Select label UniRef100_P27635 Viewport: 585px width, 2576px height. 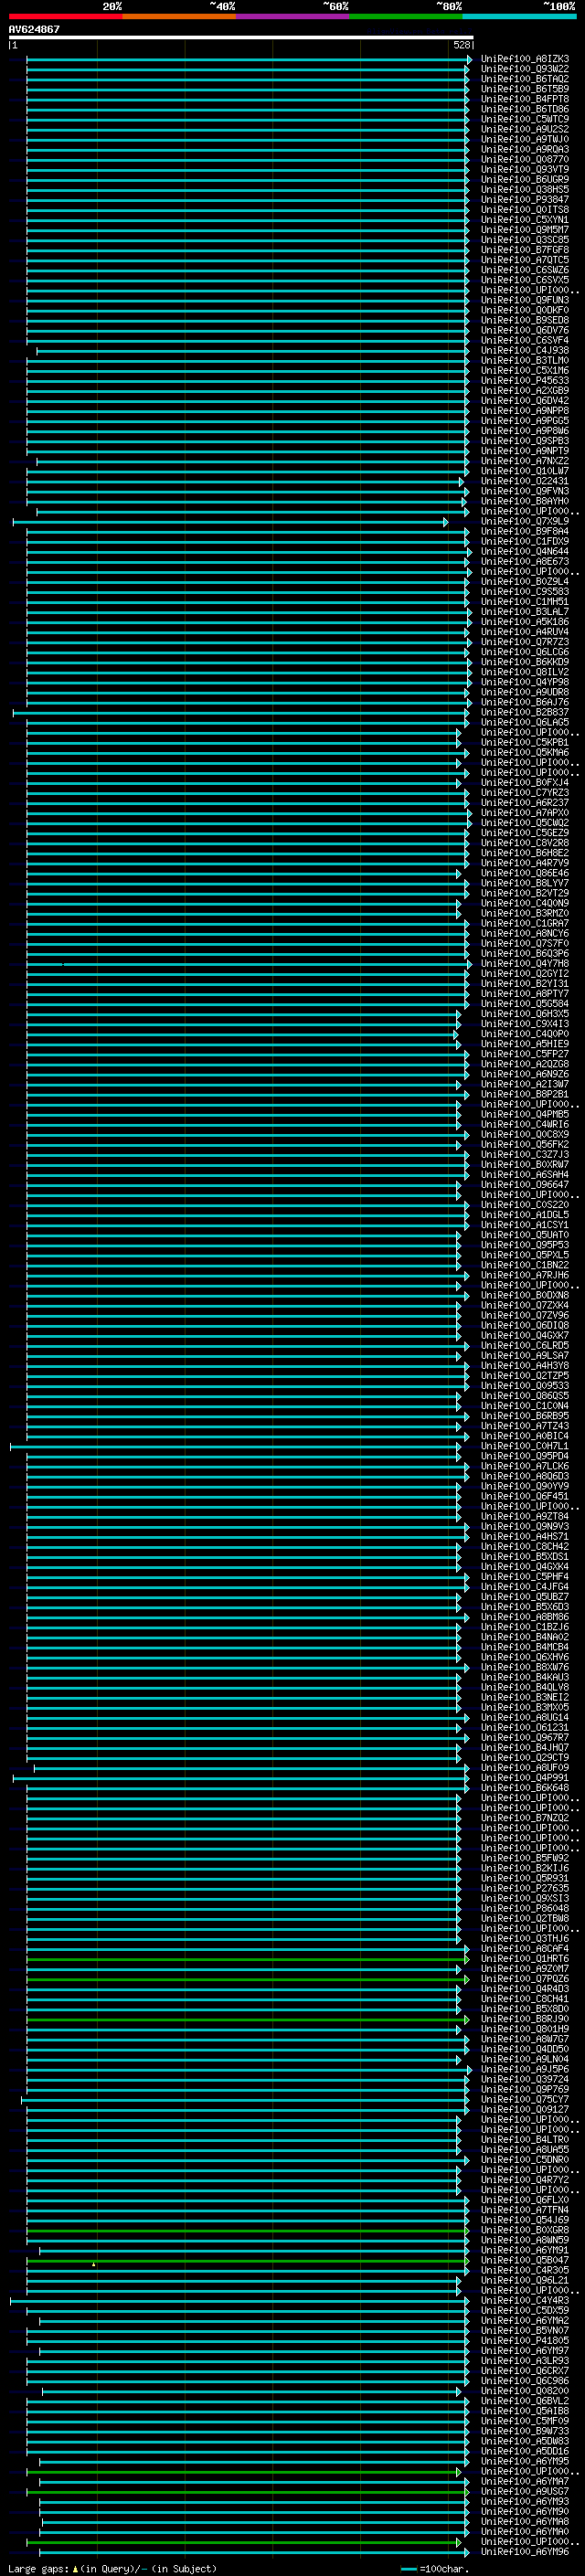(525, 1888)
